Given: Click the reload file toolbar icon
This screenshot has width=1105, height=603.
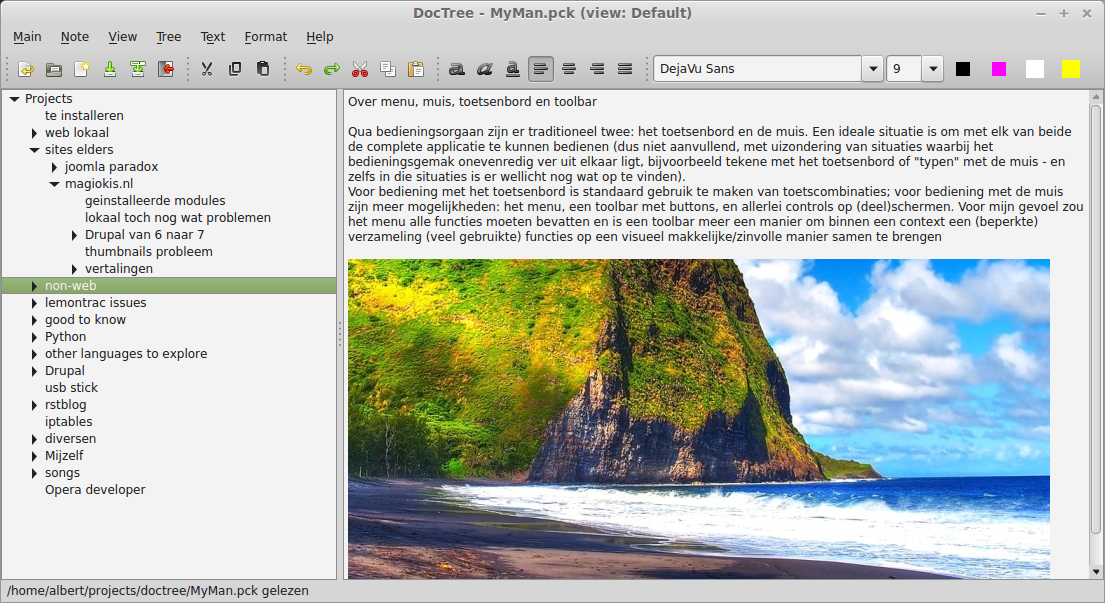Looking at the screenshot, I should (26, 69).
